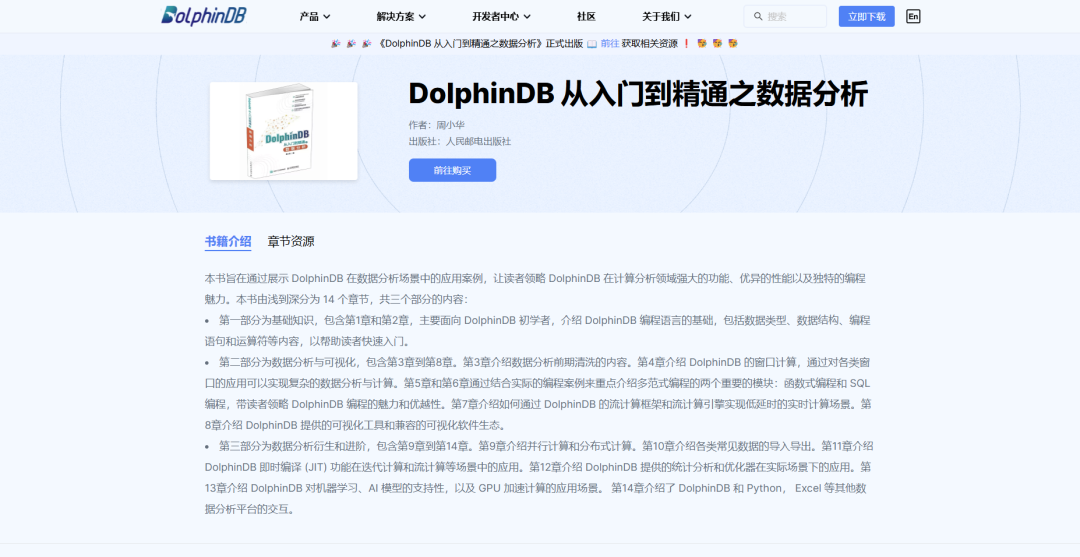Click the book title heading
Viewport: 1080px width, 557px height.
coord(638,94)
